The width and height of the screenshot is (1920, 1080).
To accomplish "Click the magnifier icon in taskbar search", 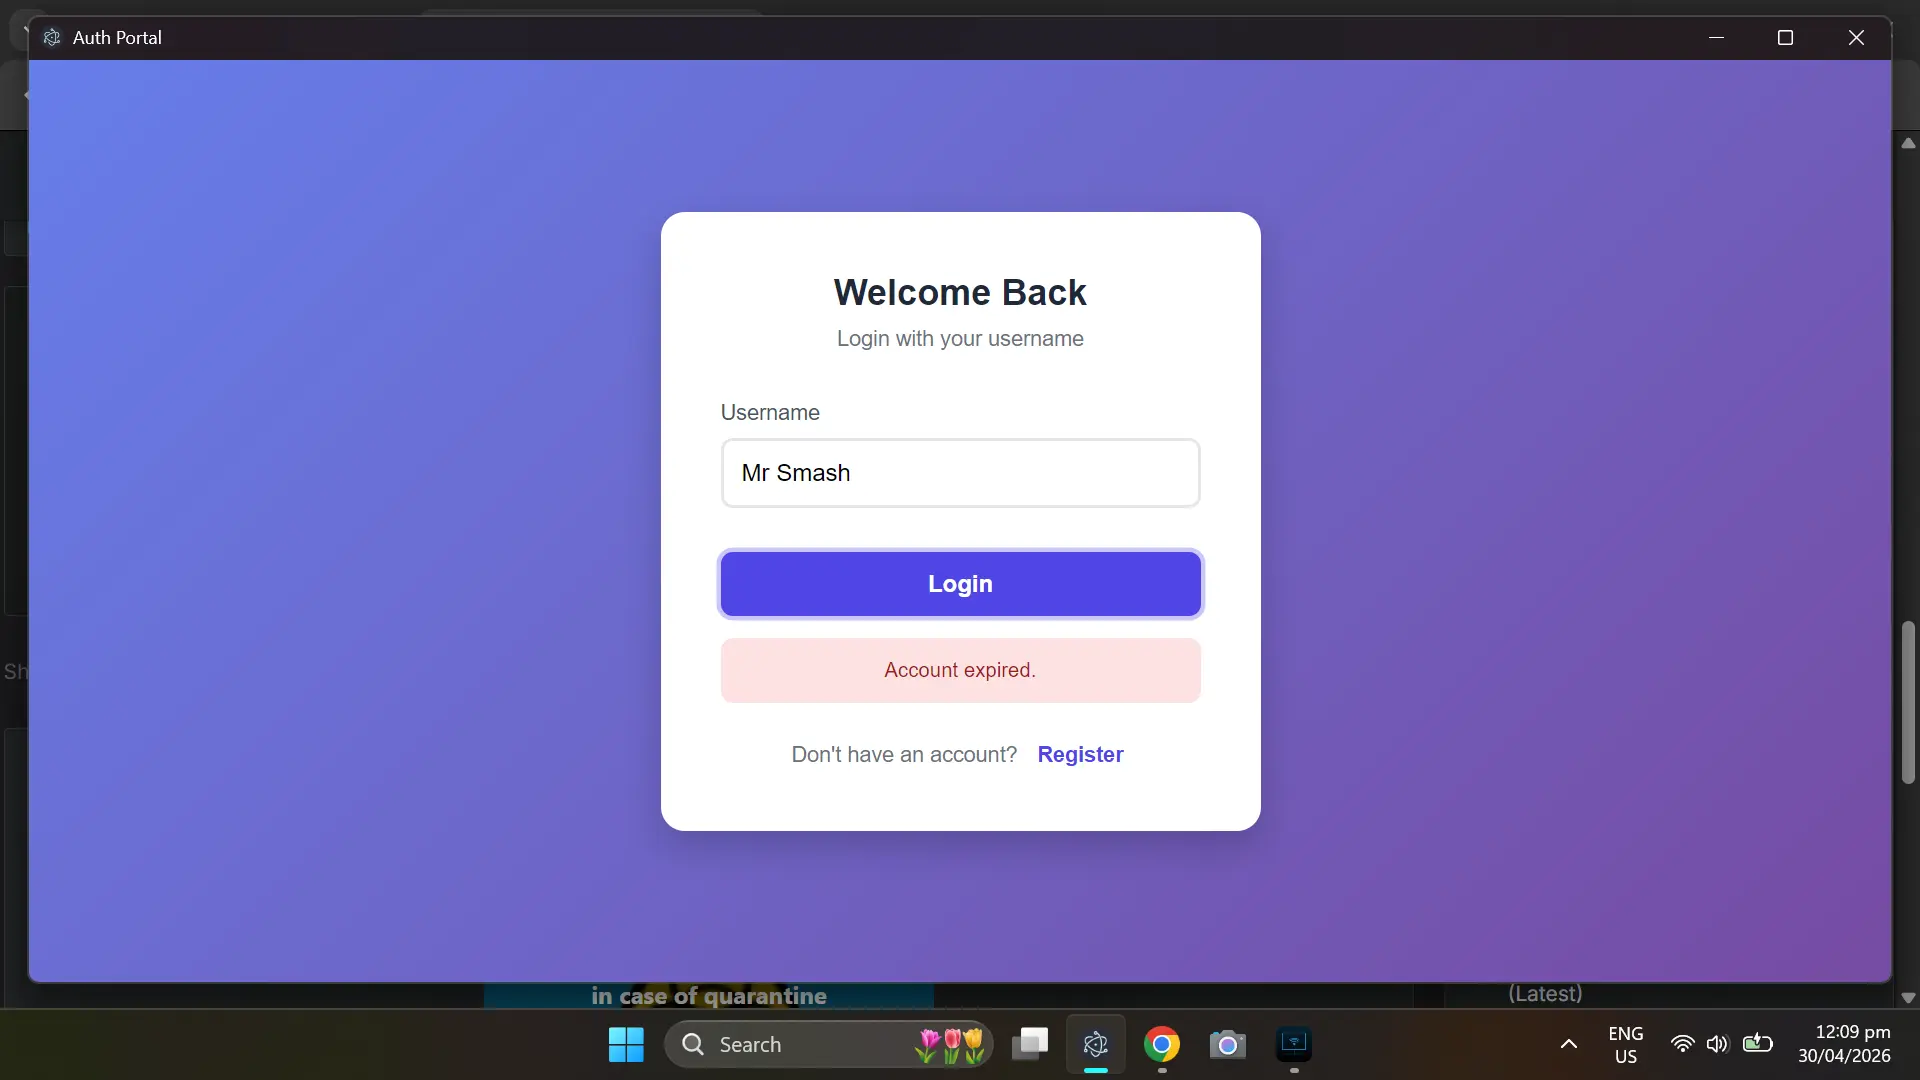I will (x=693, y=1045).
